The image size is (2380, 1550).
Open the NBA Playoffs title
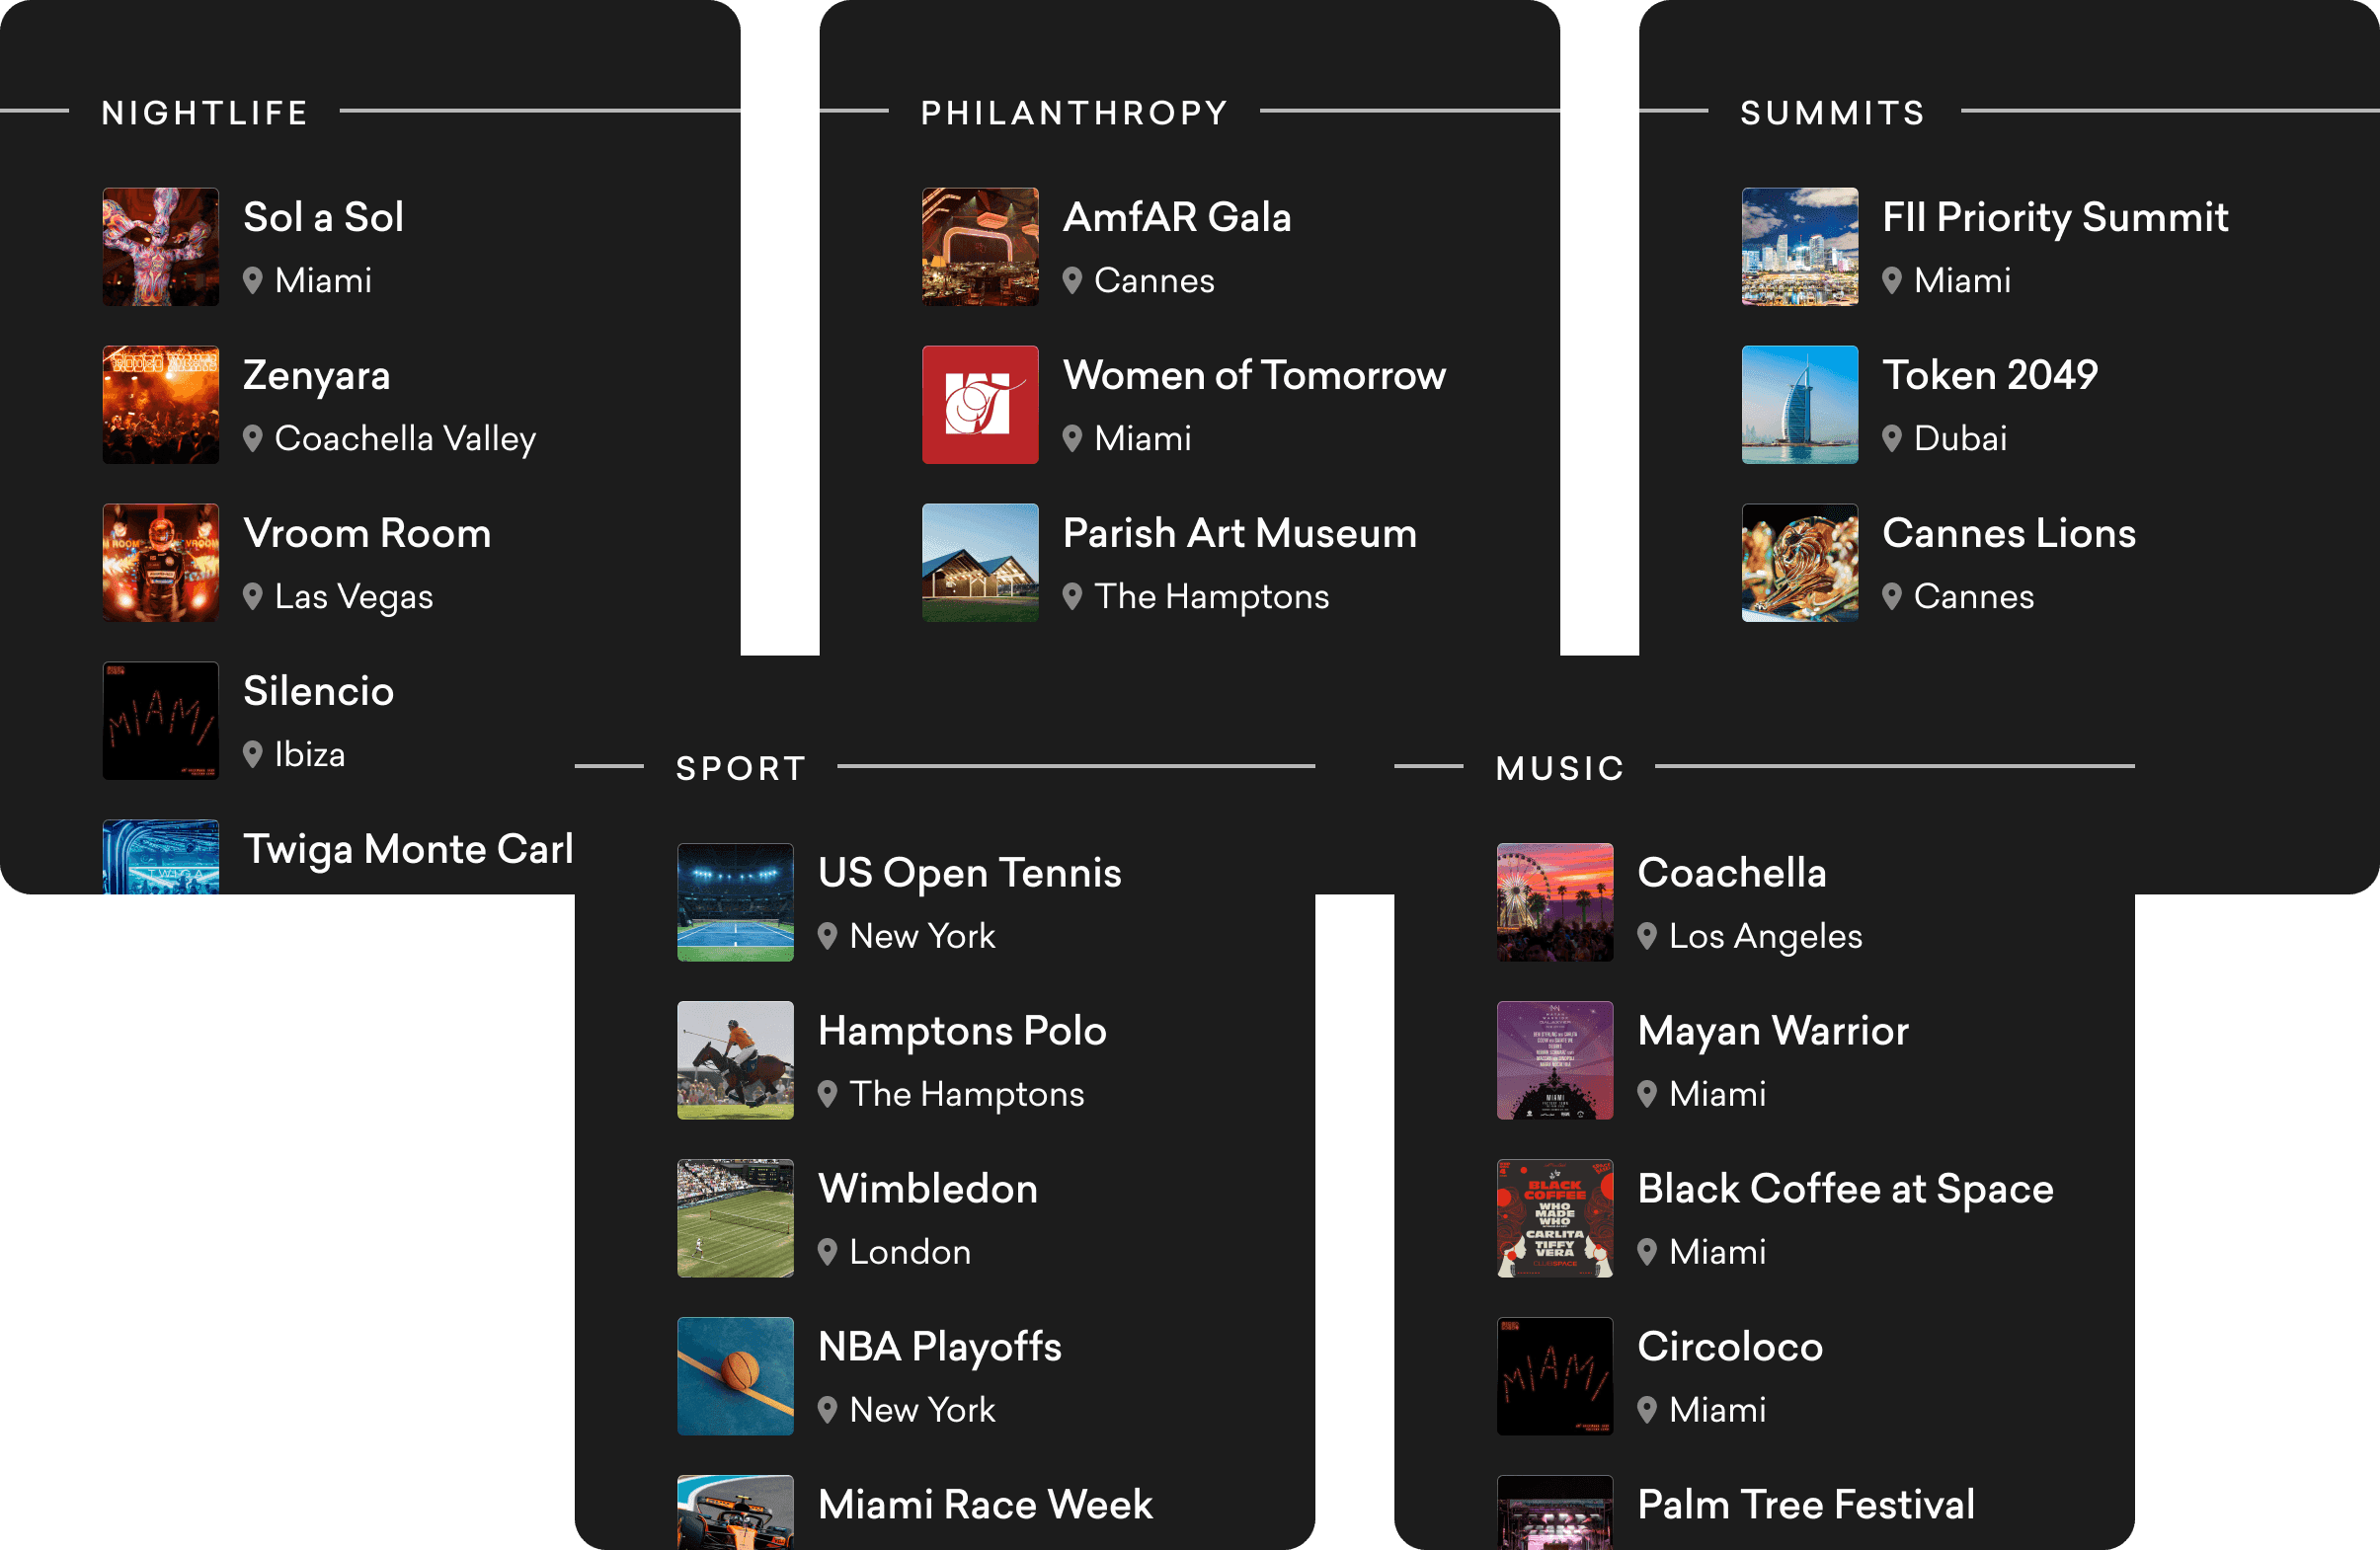tap(940, 1347)
